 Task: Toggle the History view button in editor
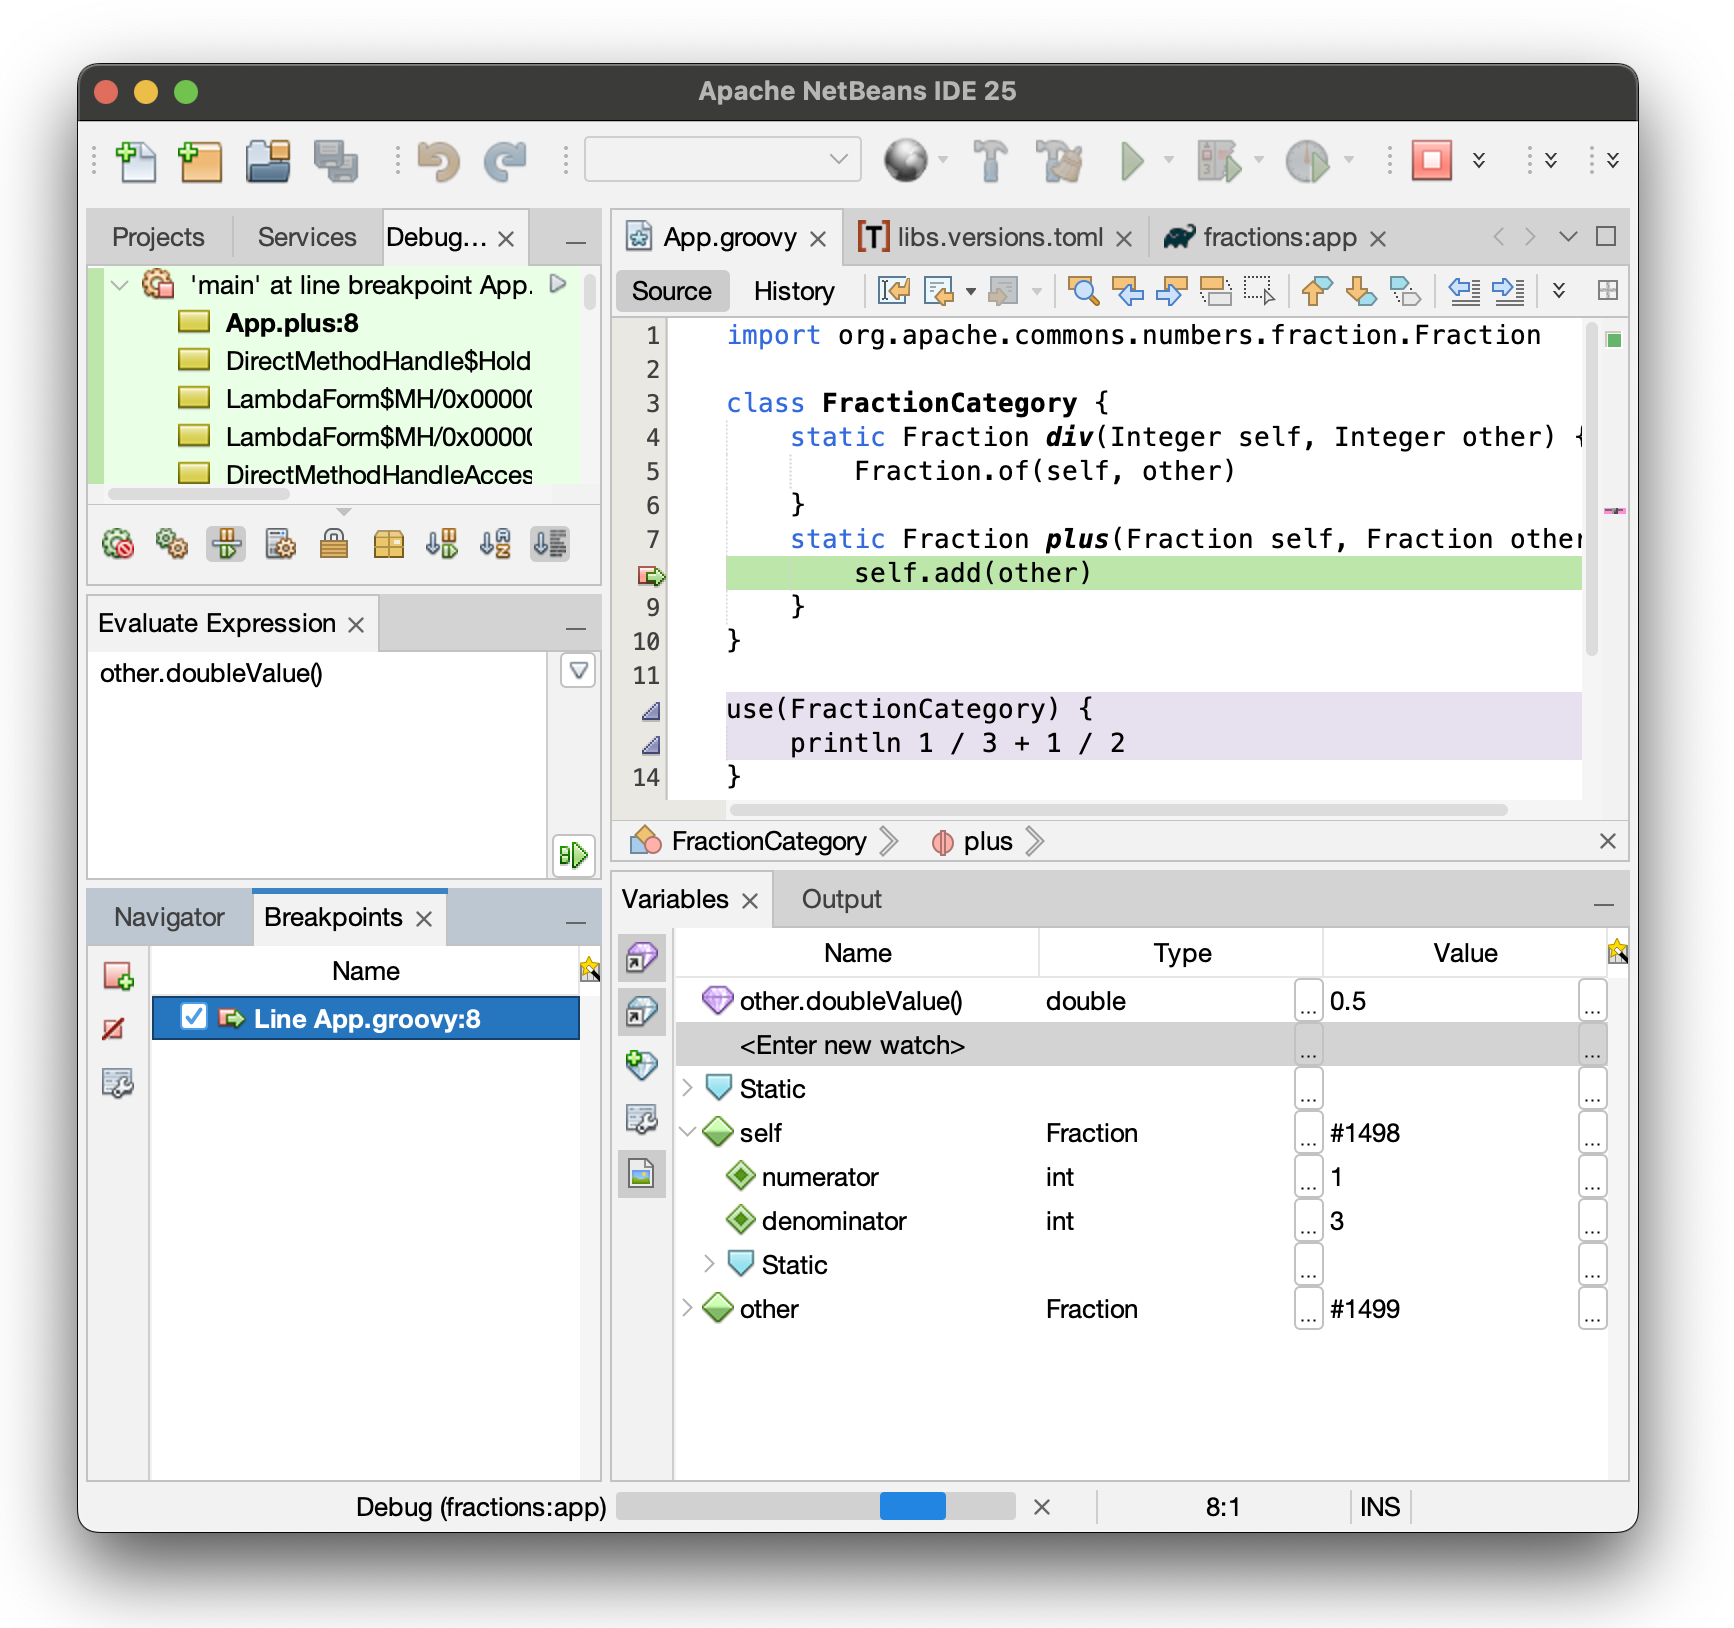pyautogui.click(x=794, y=291)
